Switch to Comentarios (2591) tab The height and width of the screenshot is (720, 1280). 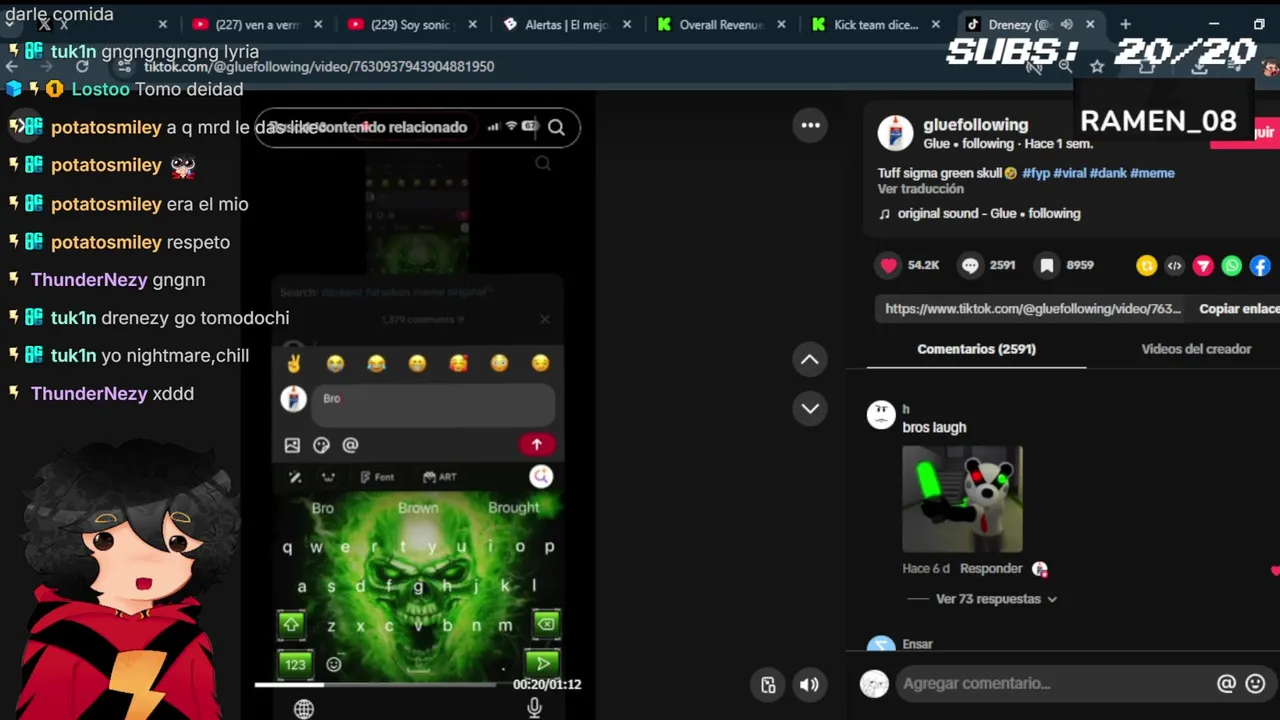pyautogui.click(x=976, y=349)
